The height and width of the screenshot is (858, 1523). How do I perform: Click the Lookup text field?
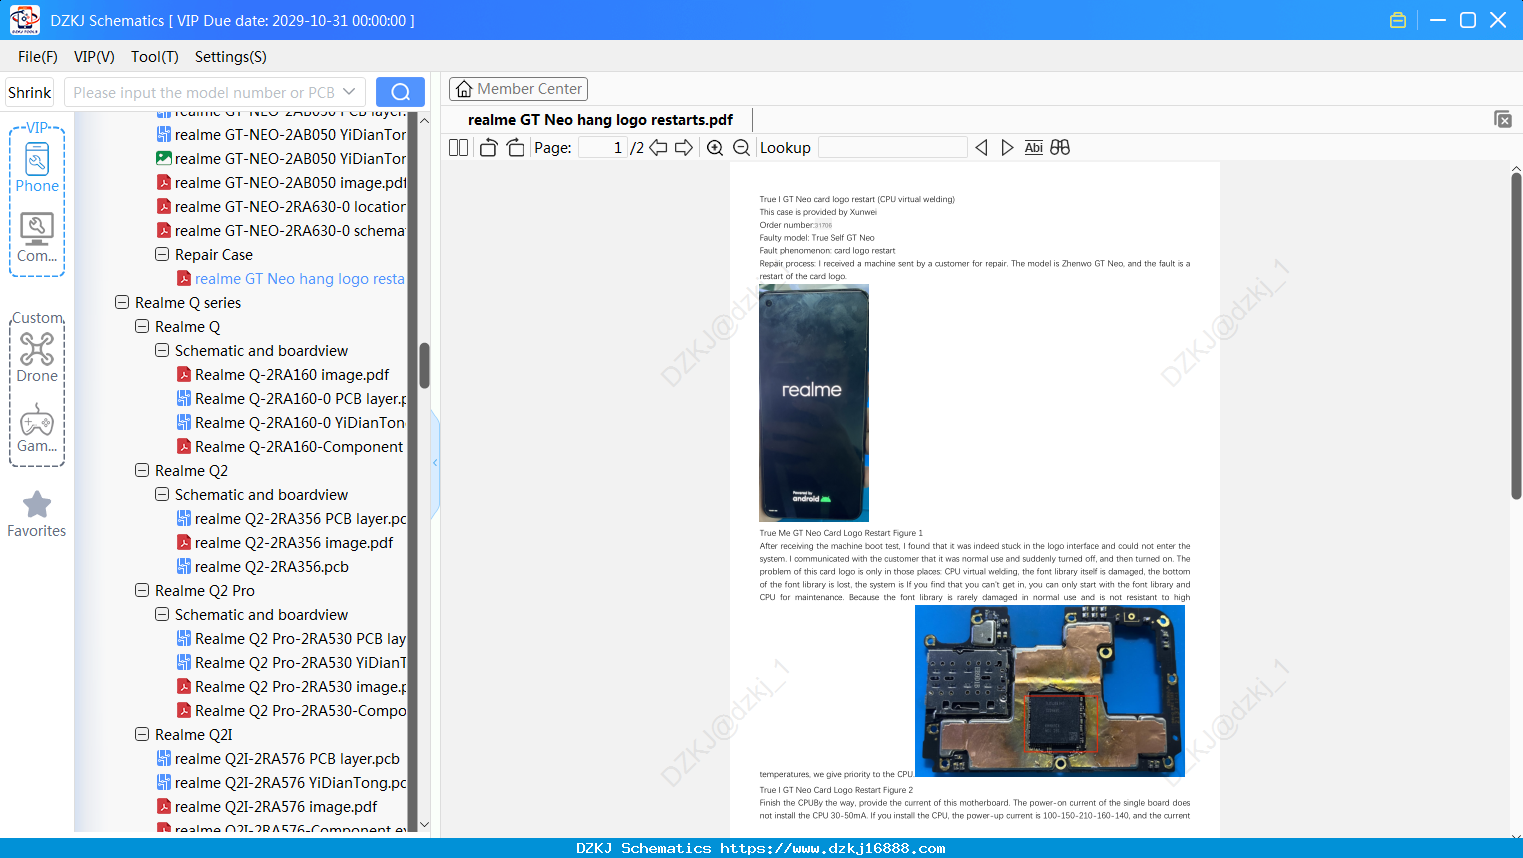click(892, 148)
